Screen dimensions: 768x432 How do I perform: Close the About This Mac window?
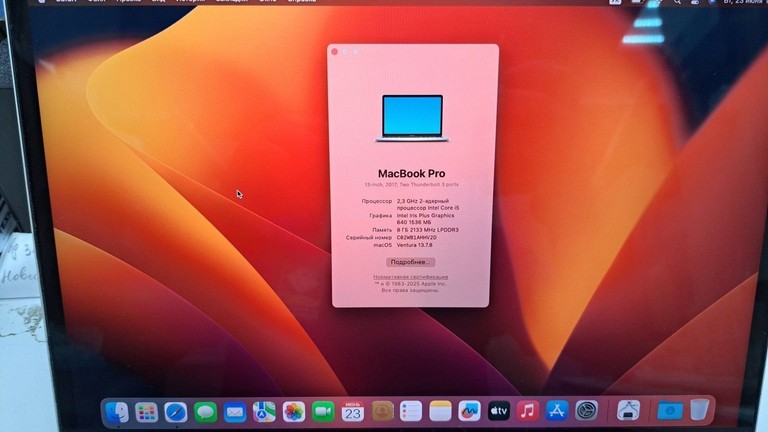[335, 52]
